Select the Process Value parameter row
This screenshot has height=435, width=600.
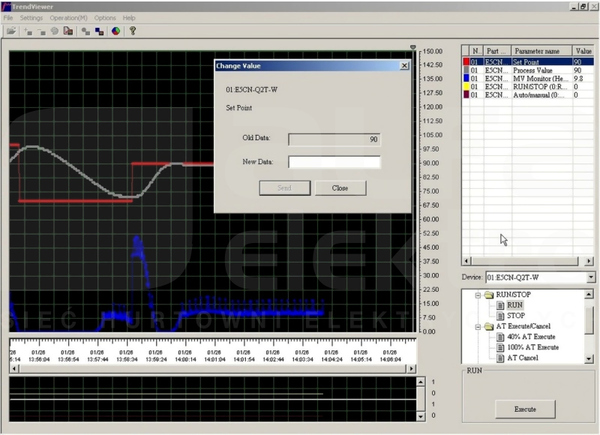528,70
